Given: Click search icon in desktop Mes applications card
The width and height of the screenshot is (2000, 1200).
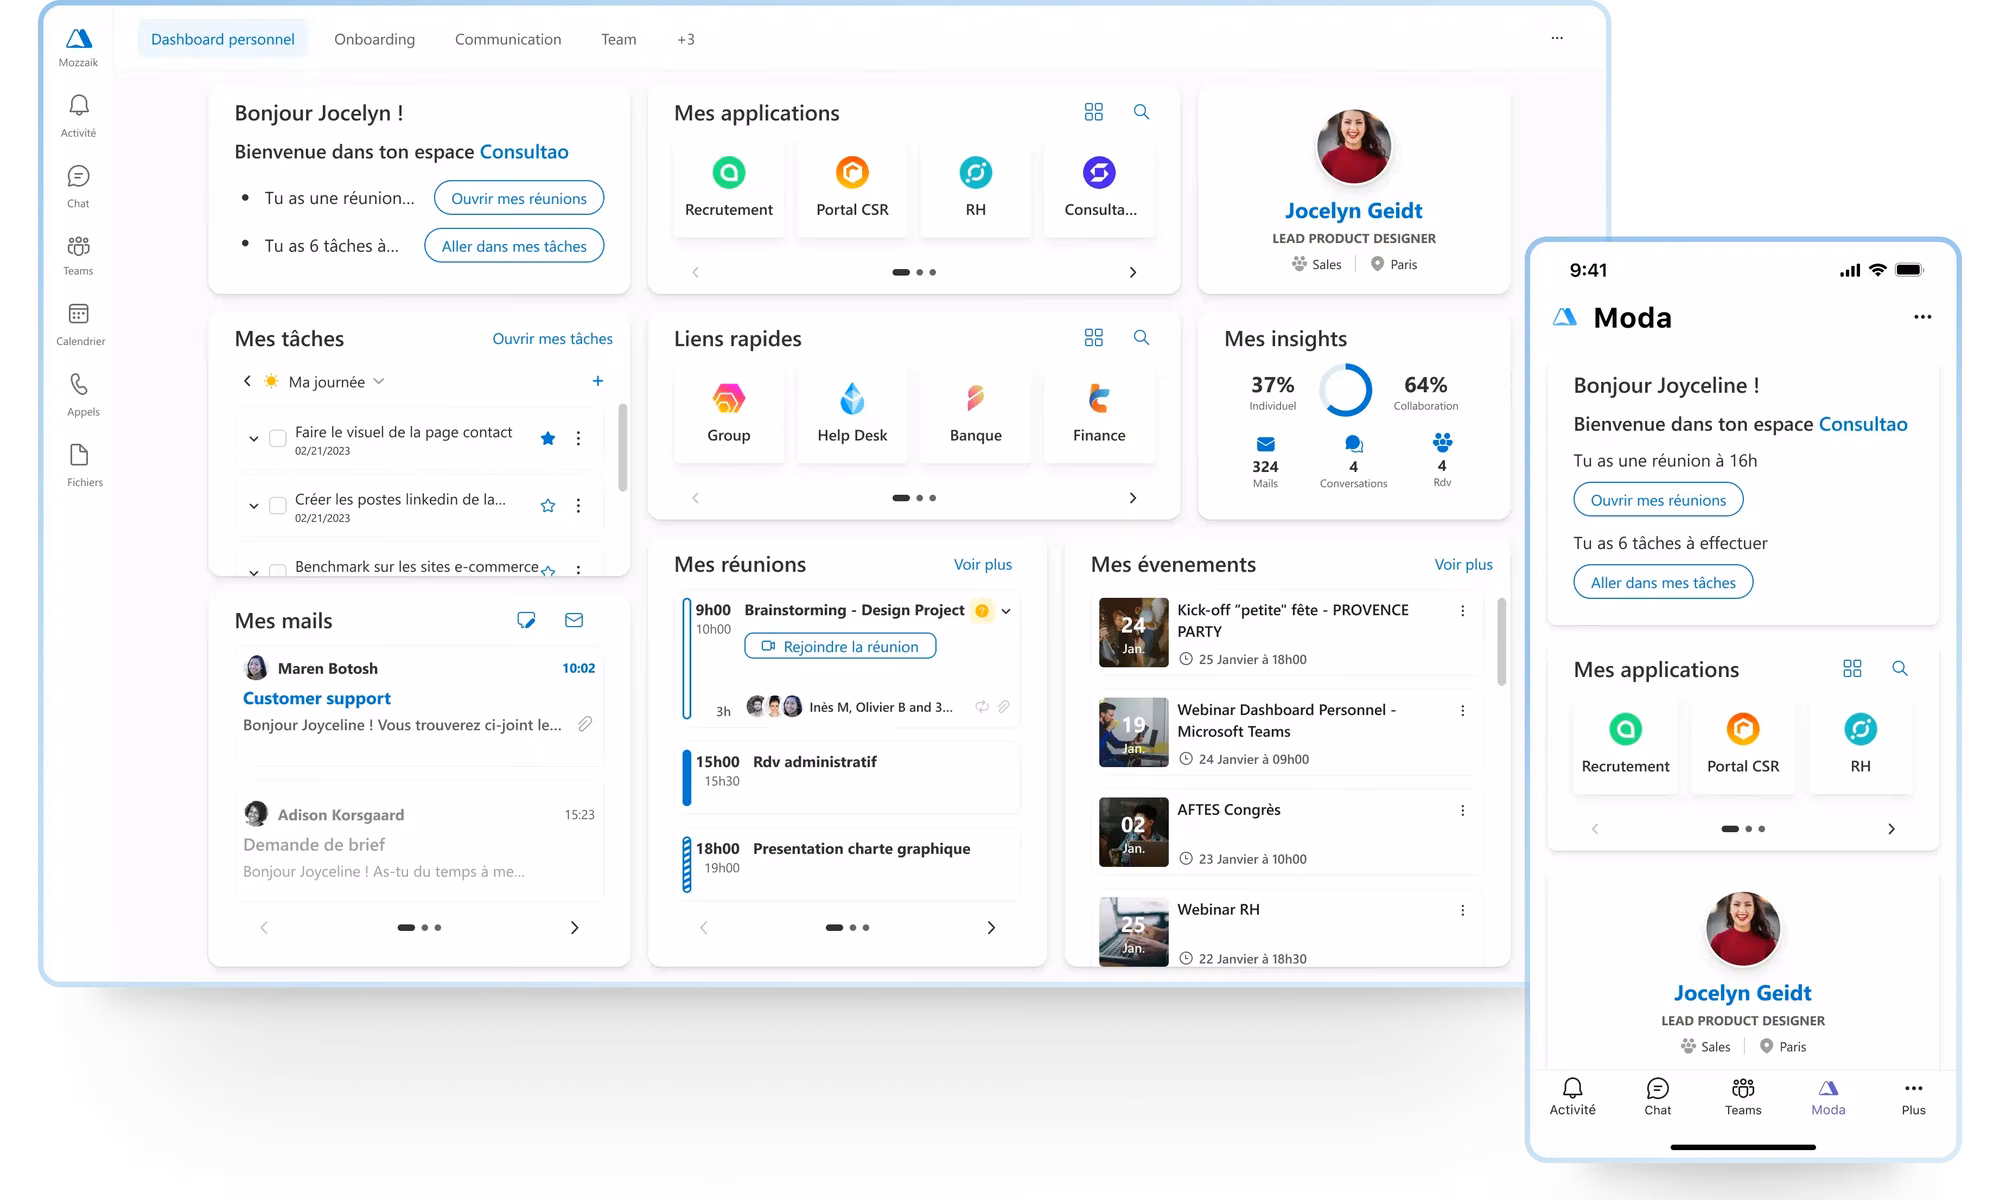Looking at the screenshot, I should tap(1141, 112).
